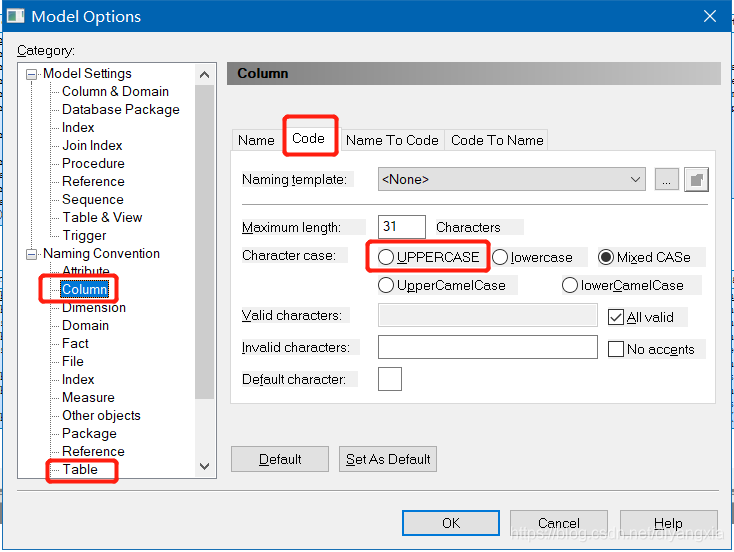
Task: Select Measure in the category tree
Action: (88, 397)
